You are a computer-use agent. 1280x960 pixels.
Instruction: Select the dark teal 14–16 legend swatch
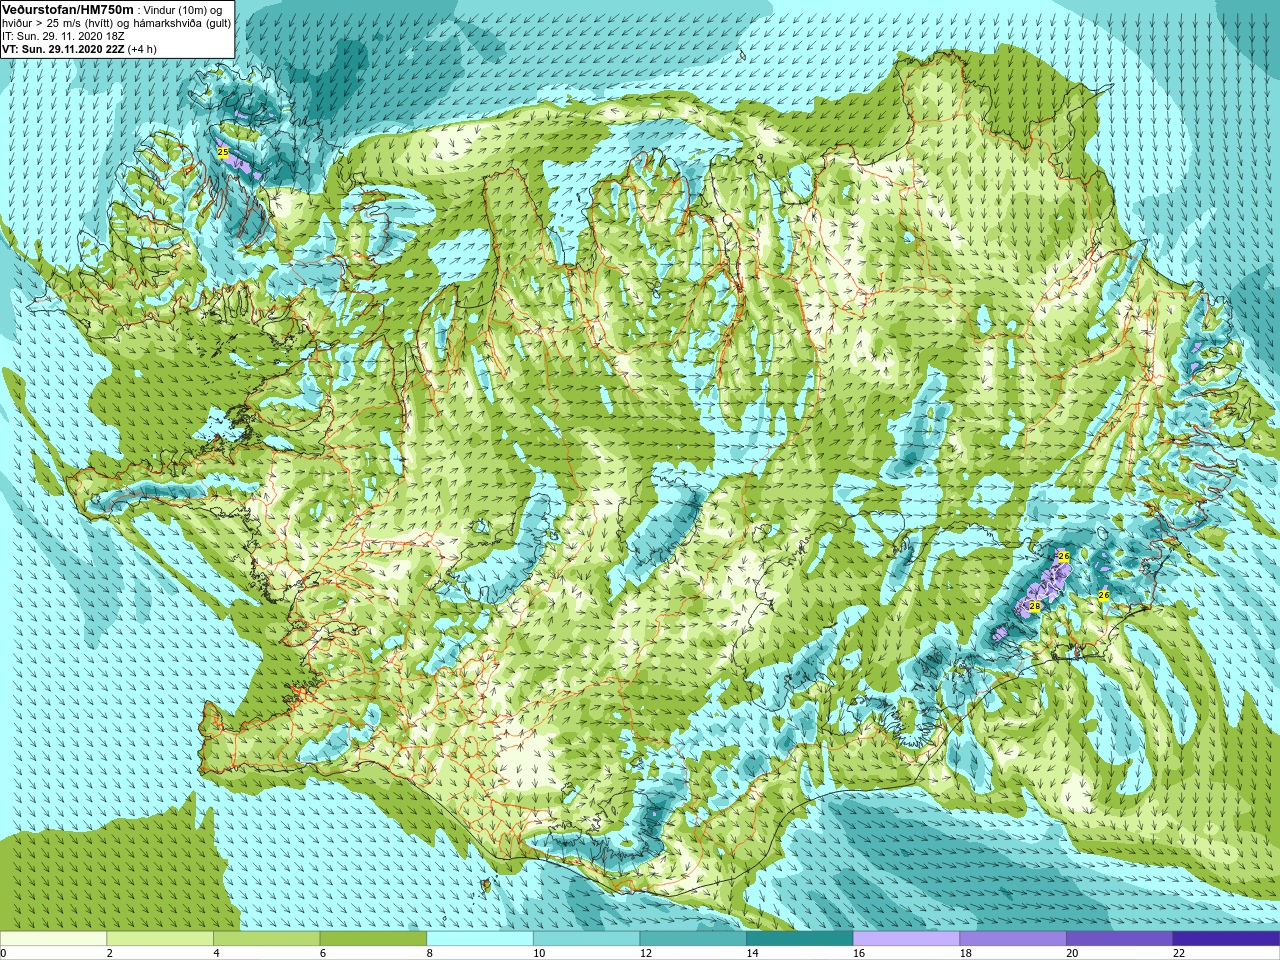[x=800, y=939]
